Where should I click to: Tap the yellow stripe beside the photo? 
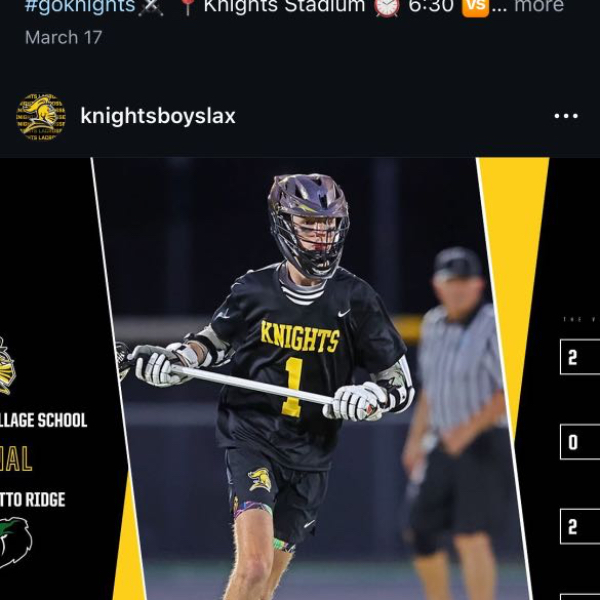pyautogui.click(x=513, y=268)
